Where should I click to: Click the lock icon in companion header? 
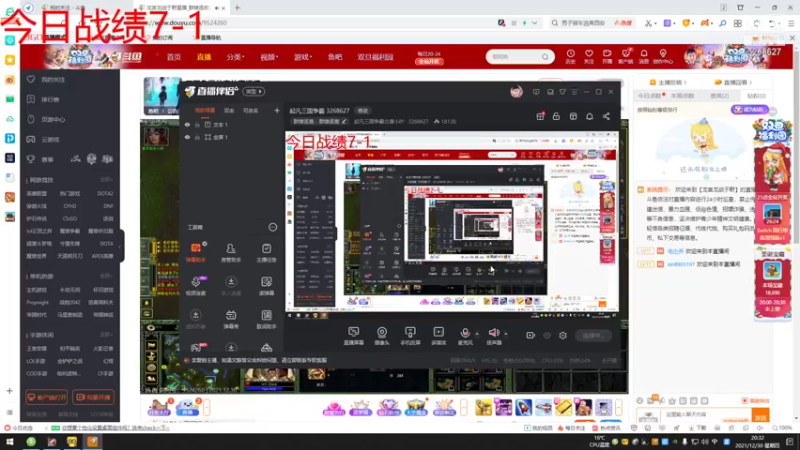(556, 116)
